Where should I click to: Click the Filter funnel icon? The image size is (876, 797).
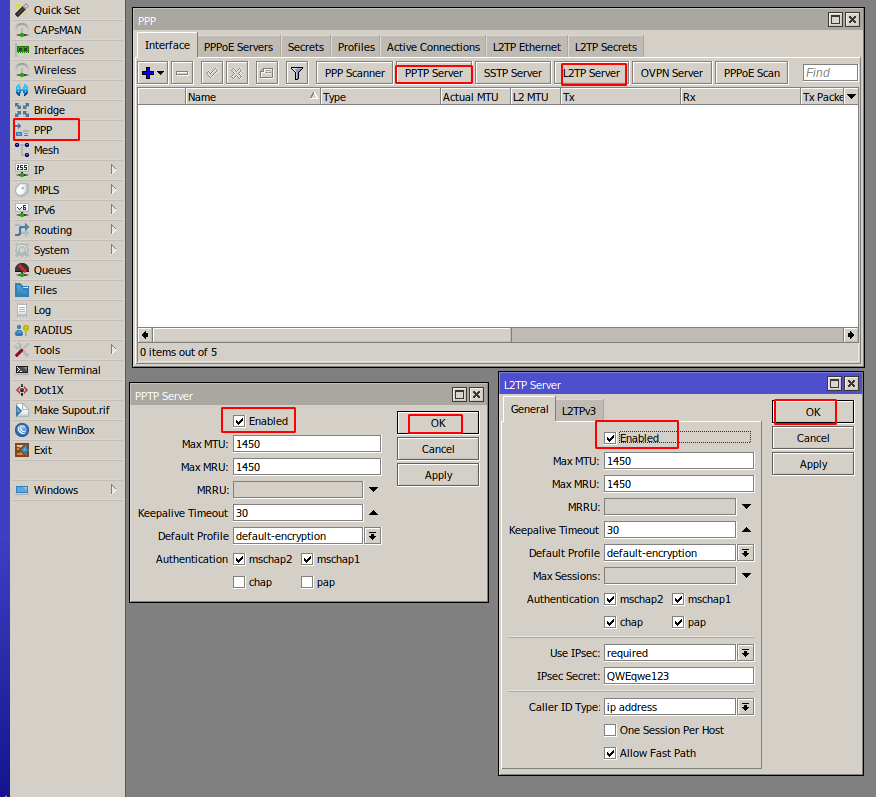(296, 72)
